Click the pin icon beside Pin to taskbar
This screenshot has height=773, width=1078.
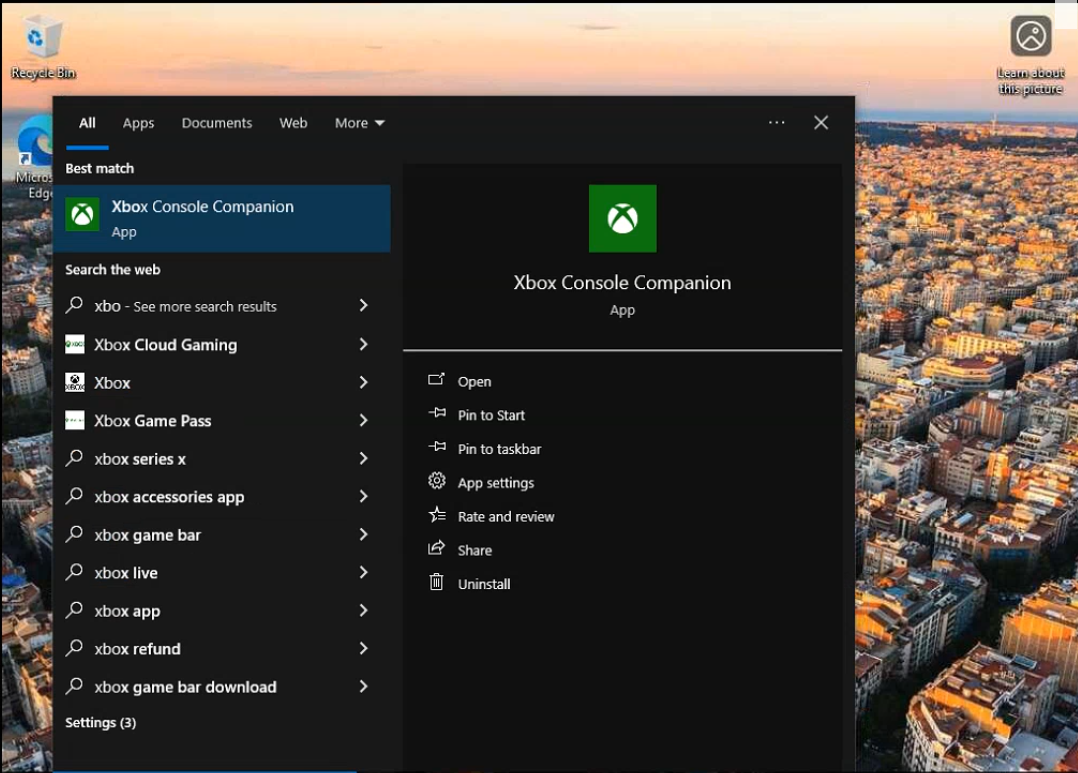click(437, 447)
